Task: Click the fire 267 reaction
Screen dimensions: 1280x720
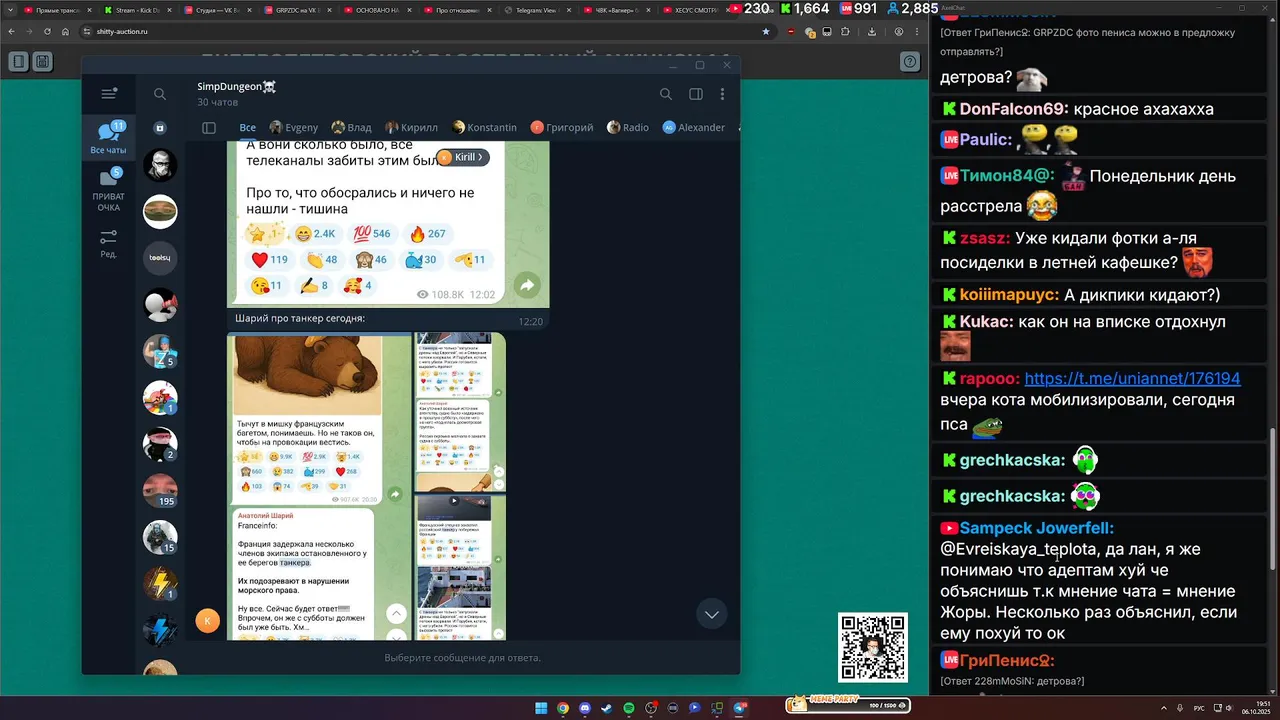Action: pos(428,234)
